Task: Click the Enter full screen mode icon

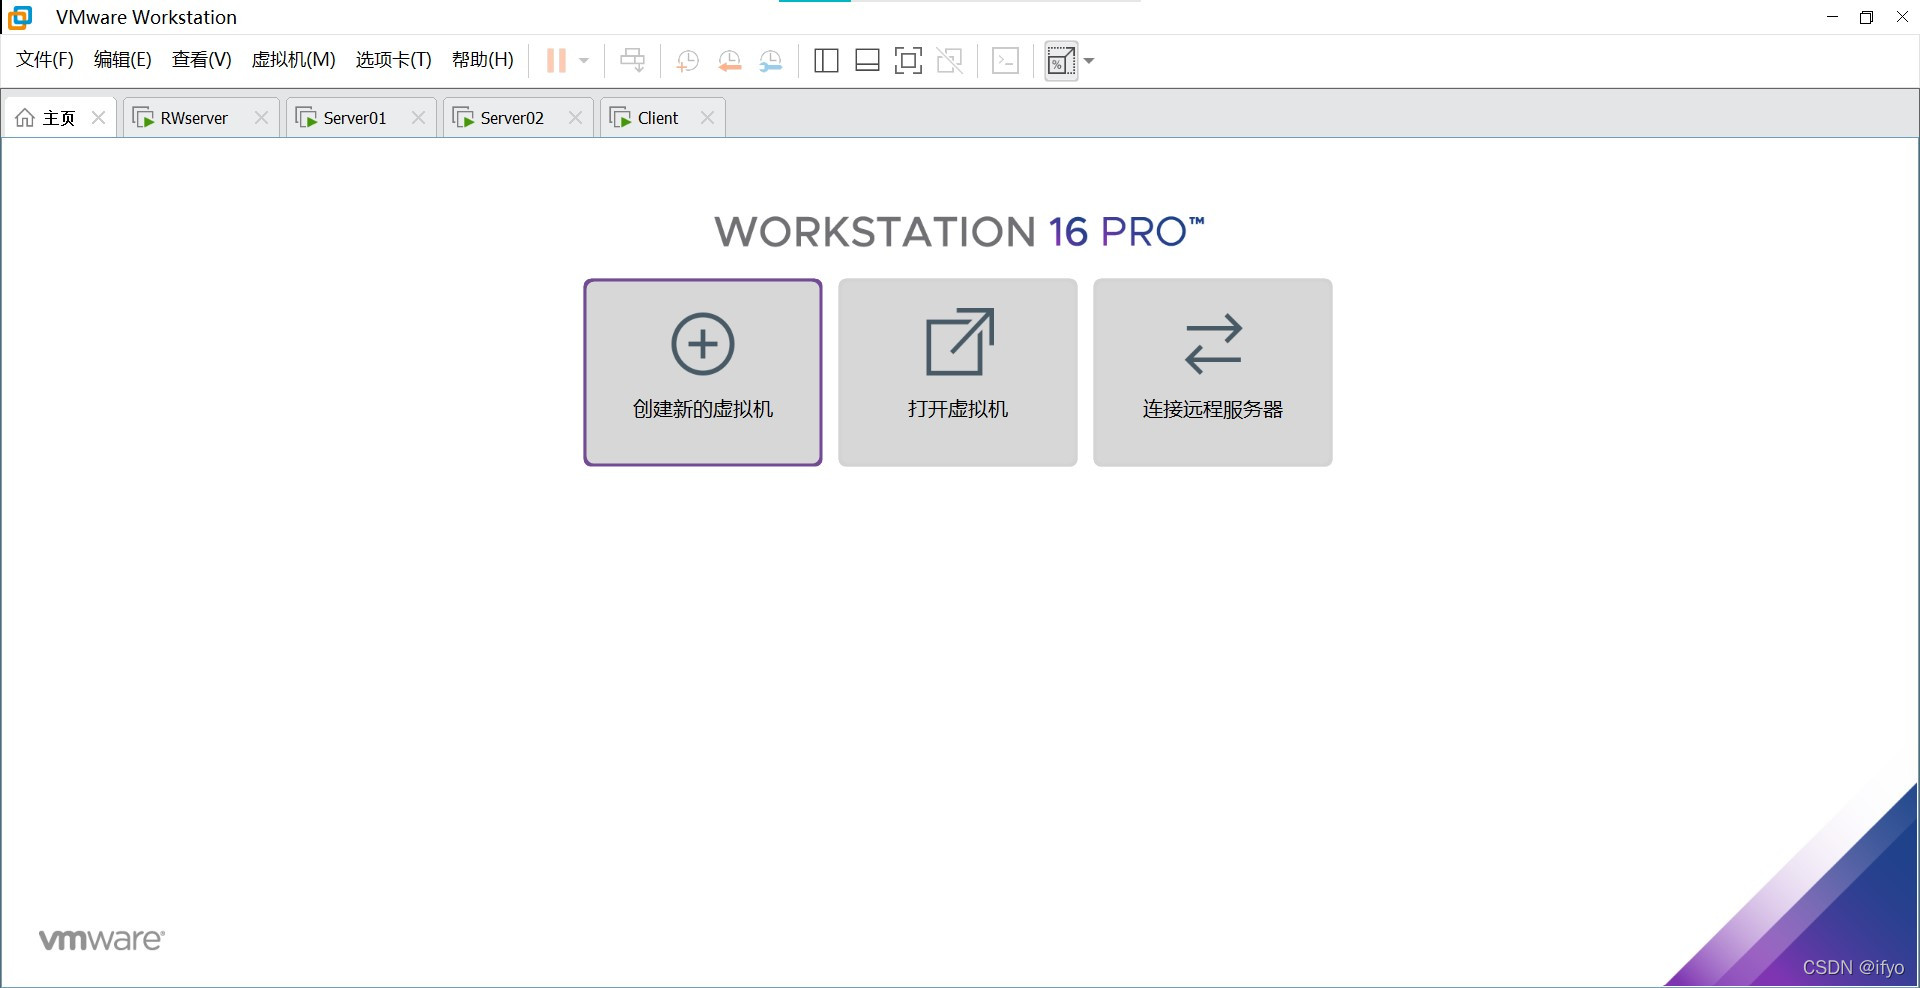Action: pyautogui.click(x=908, y=61)
